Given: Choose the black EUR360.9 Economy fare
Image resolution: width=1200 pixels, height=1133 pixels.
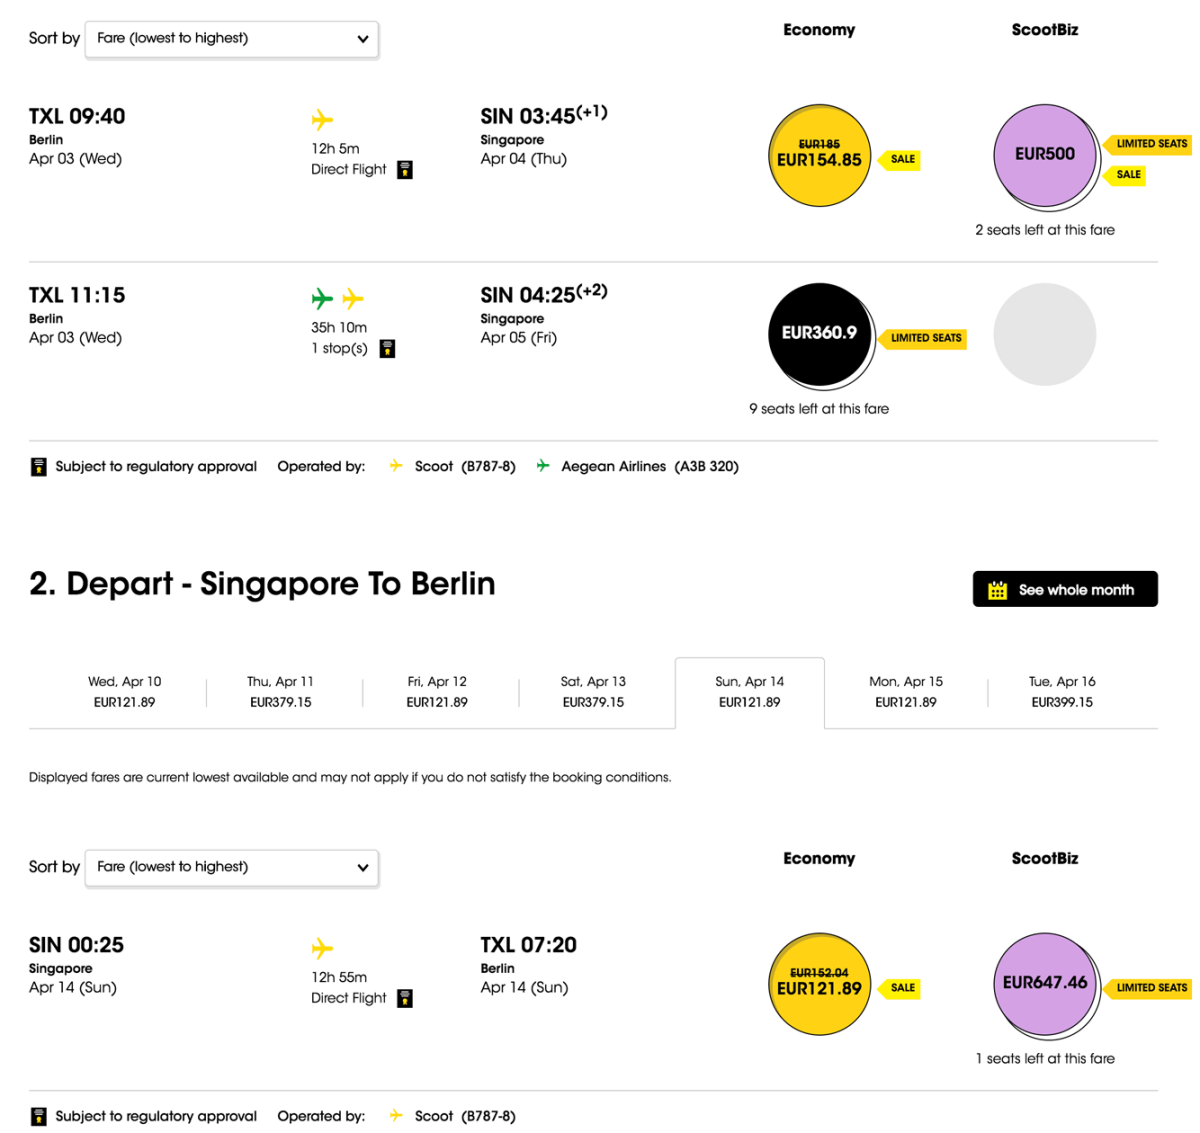Looking at the screenshot, I should [819, 333].
